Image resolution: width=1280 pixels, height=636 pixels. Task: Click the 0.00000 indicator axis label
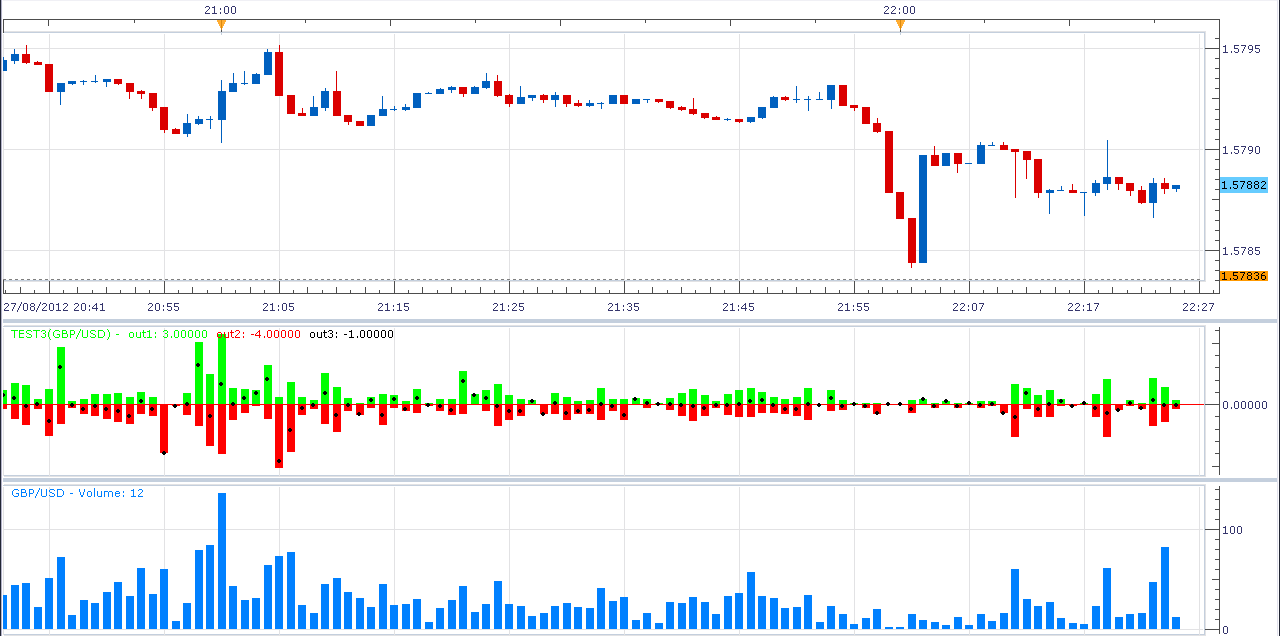[1246, 405]
